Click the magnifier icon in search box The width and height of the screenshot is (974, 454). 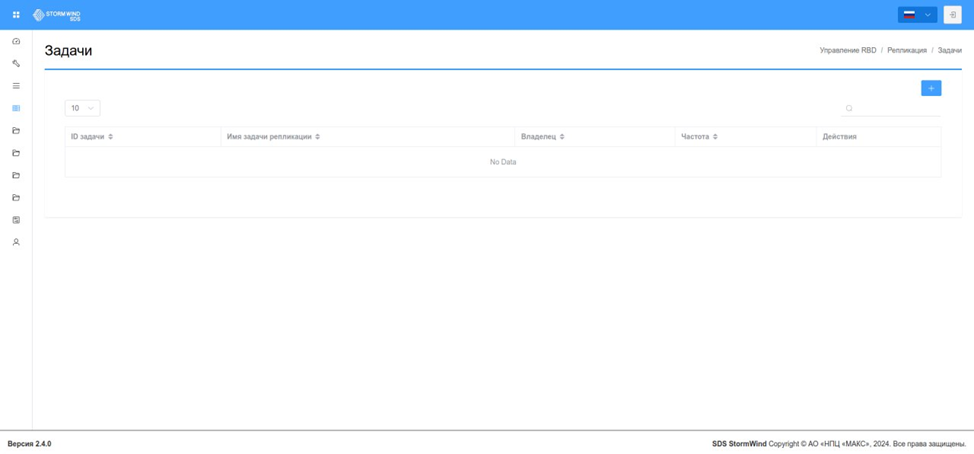(x=849, y=108)
